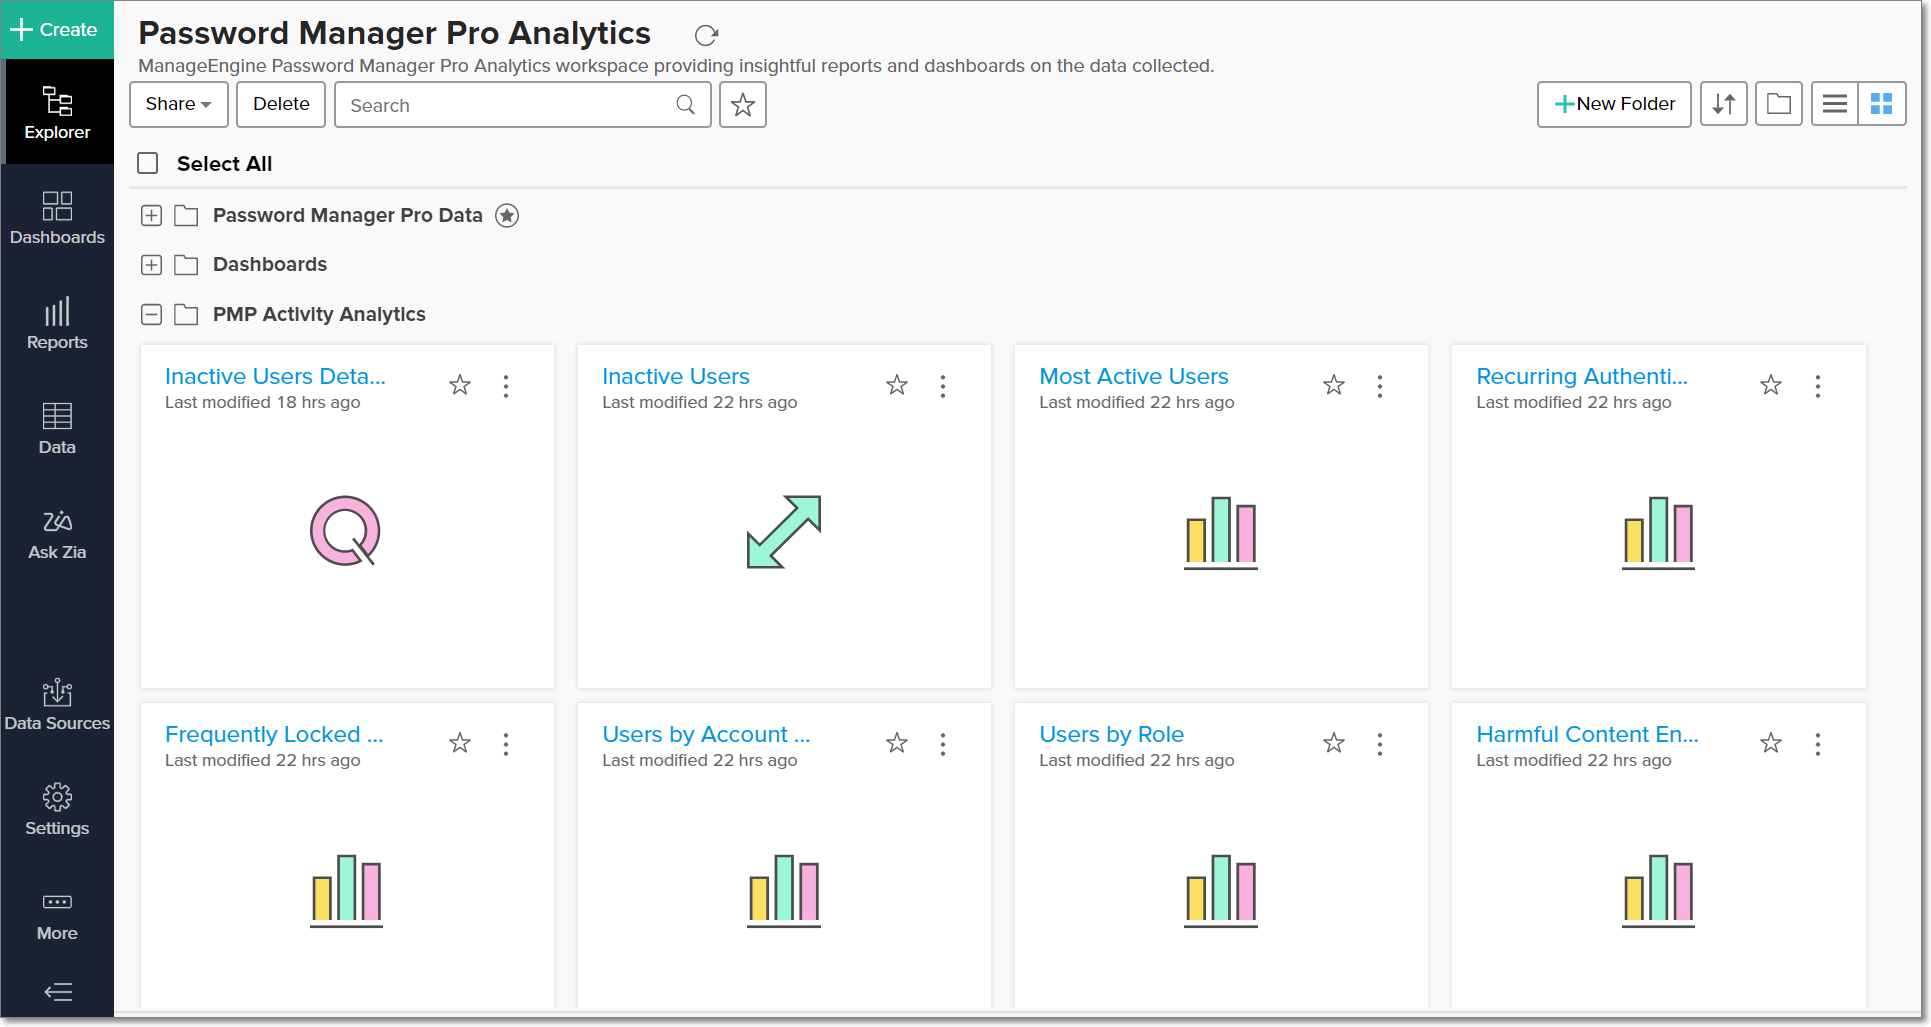The height and width of the screenshot is (1027, 1931).
Task: Expand the Dashboards folder
Action: click(x=151, y=265)
